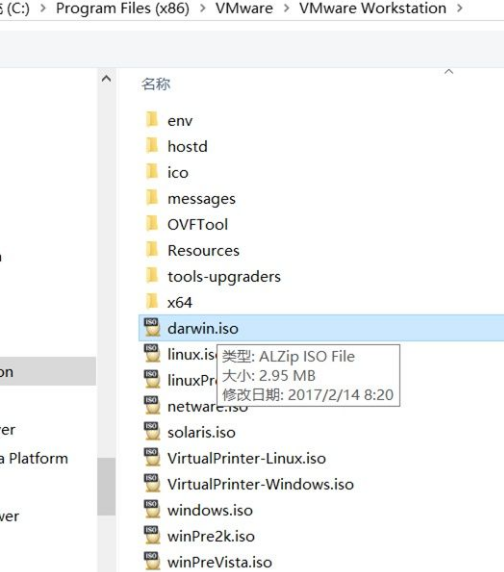This screenshot has height=572, width=504.
Task: Select the folder name tools-upgraders
Action: pyautogui.click(x=224, y=277)
